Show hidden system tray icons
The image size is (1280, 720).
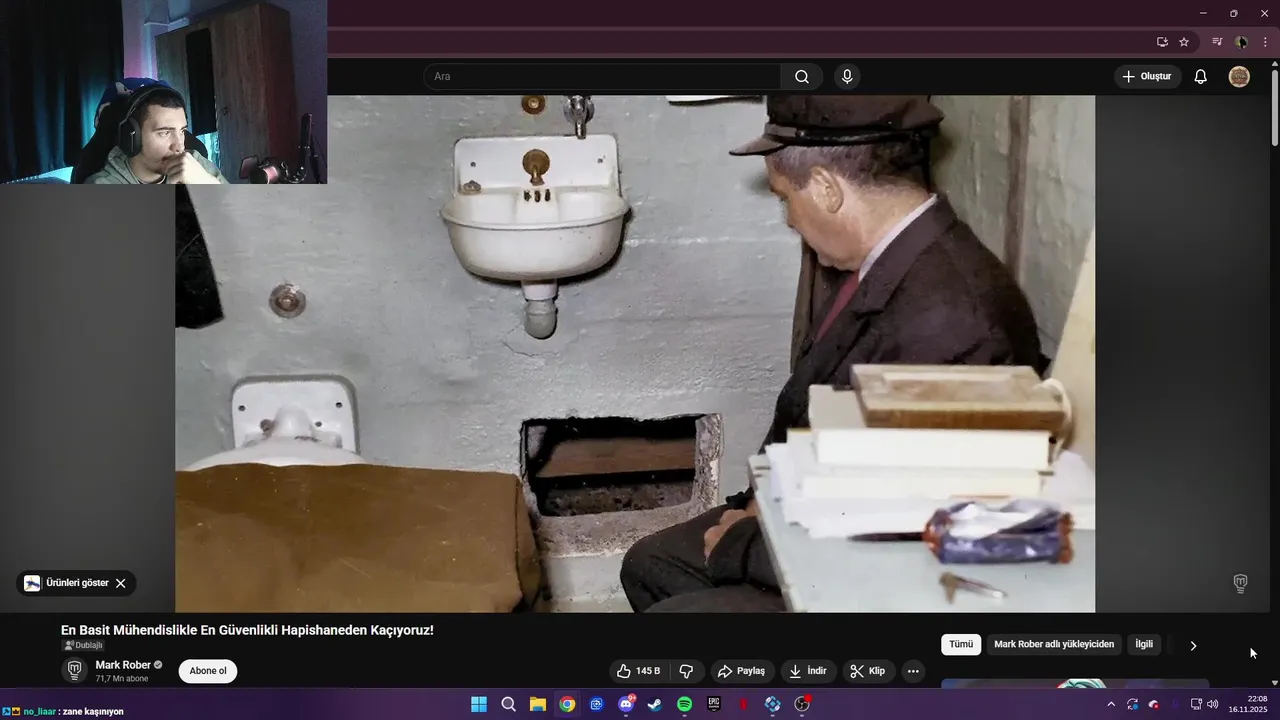[1110, 704]
